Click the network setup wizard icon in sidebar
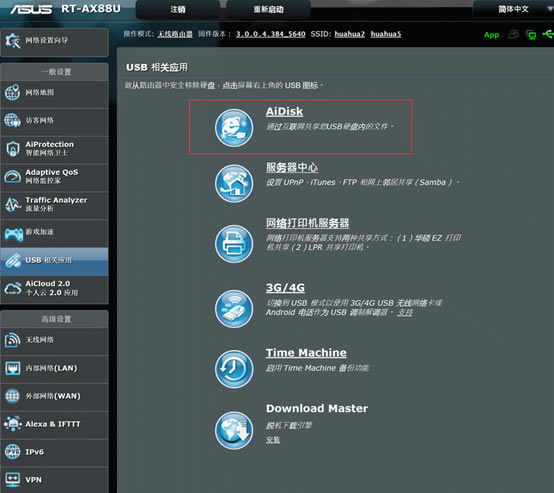This screenshot has height=493, width=554. tap(13, 41)
